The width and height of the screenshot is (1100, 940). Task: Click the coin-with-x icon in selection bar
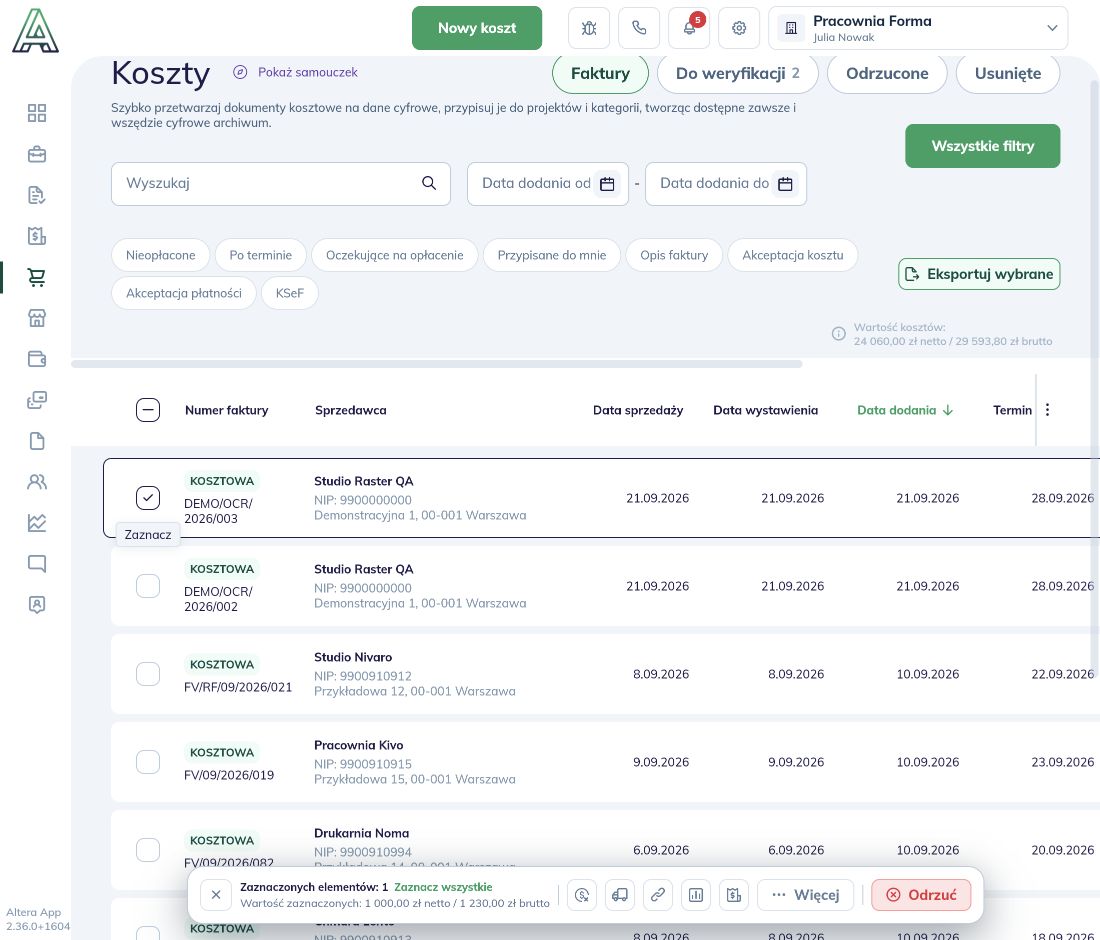(582, 895)
